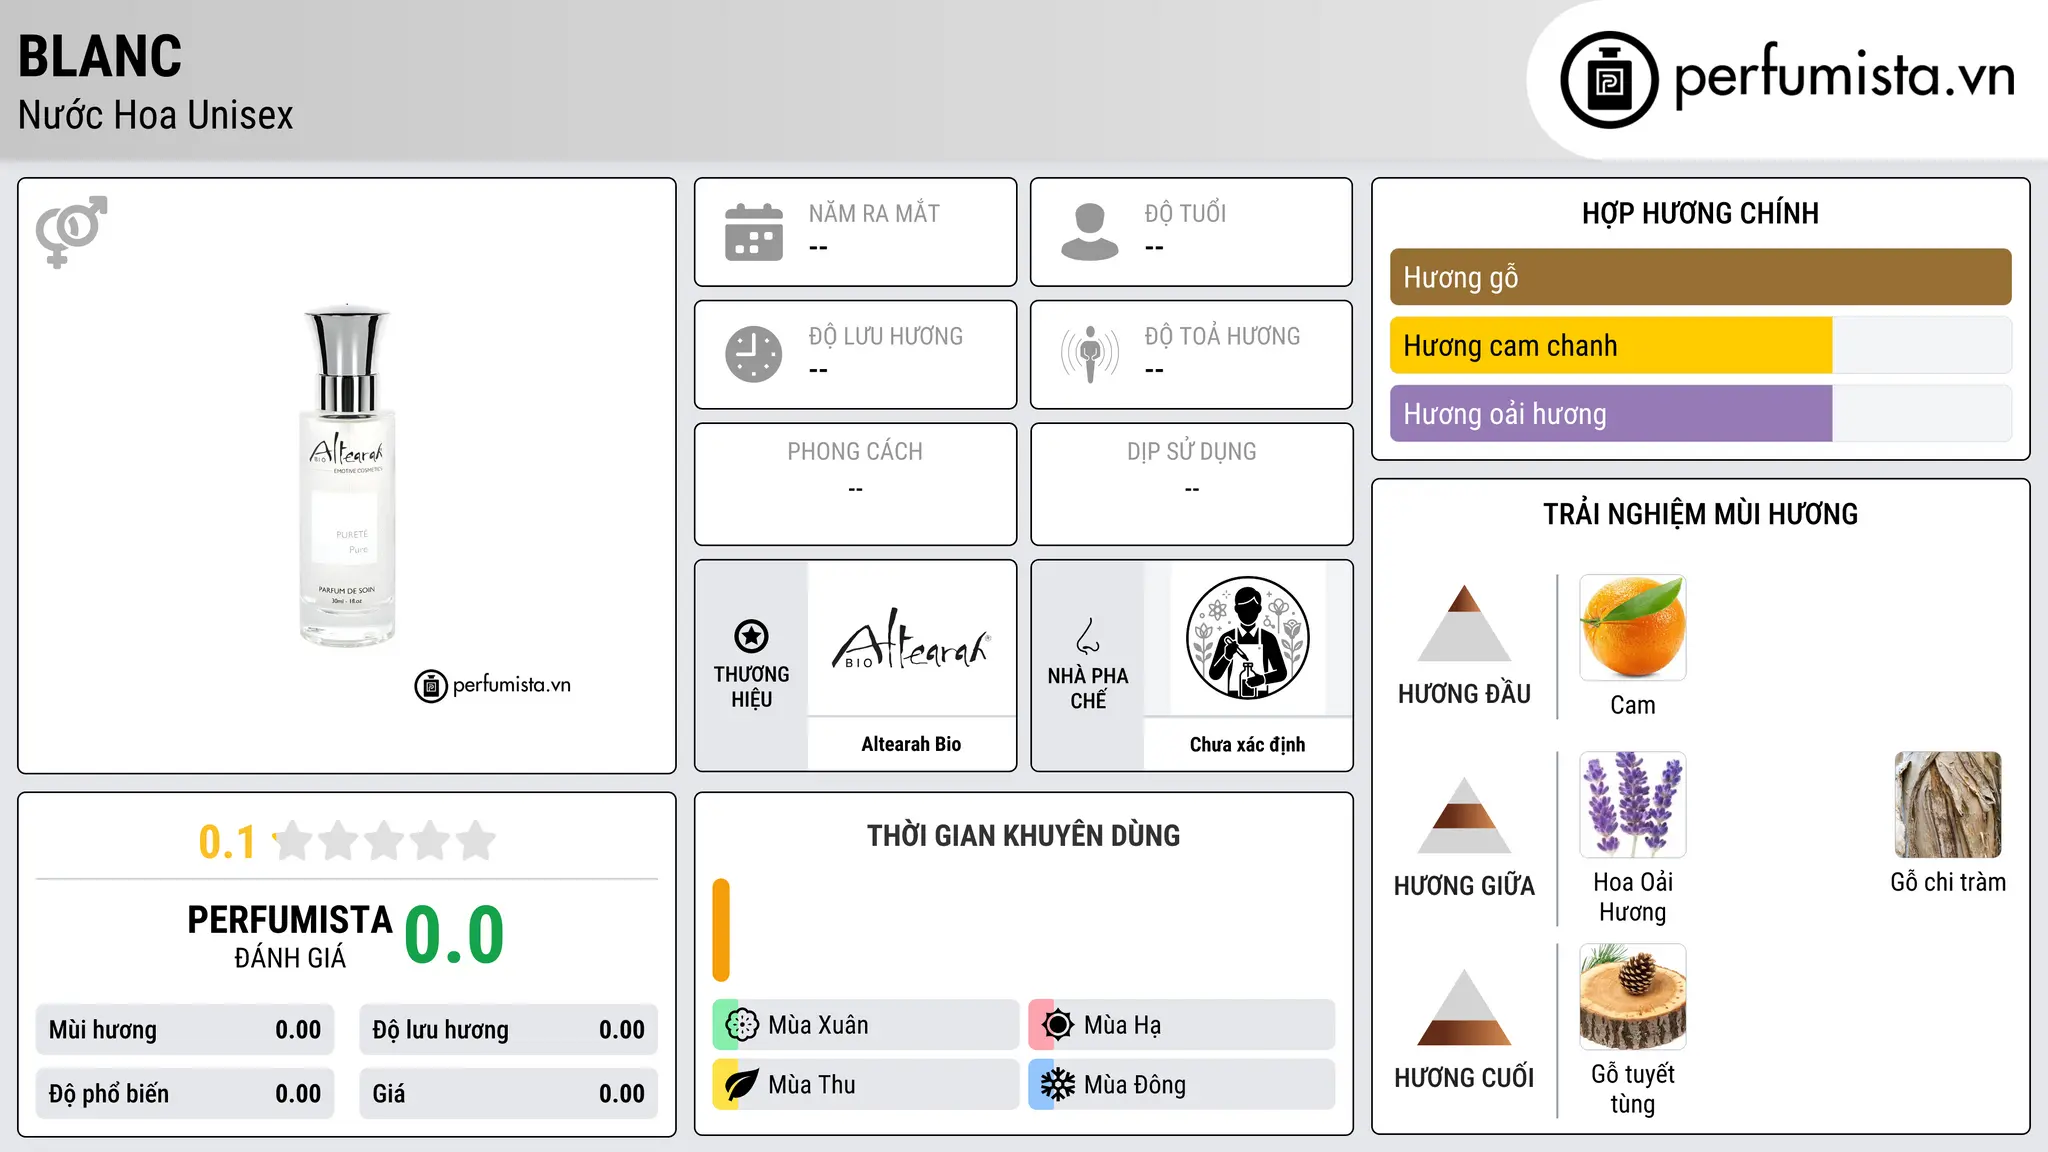The height and width of the screenshot is (1152, 2048).
Task: Click the green 0.0 Perfumista score
Action: click(x=454, y=934)
